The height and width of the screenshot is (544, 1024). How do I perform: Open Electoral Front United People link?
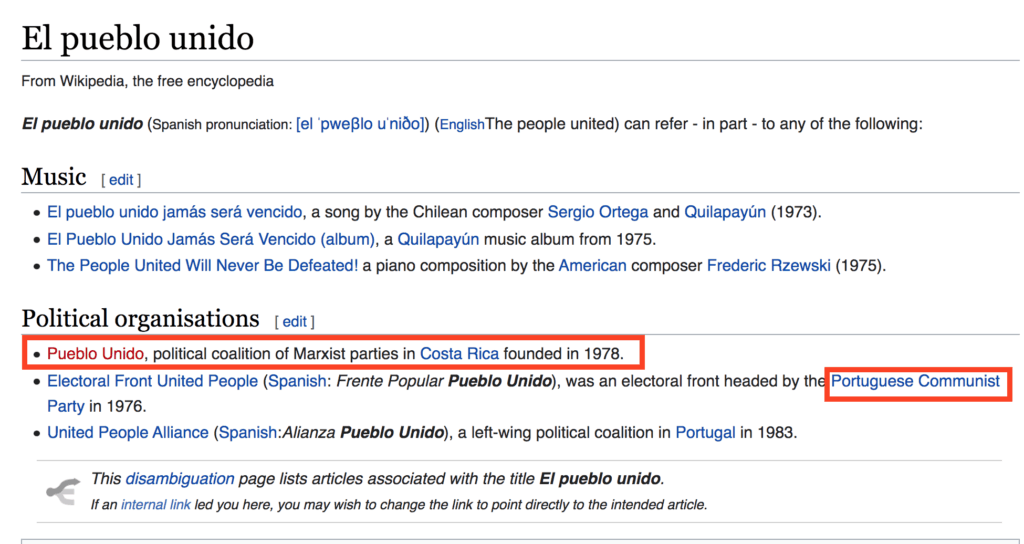tap(152, 381)
